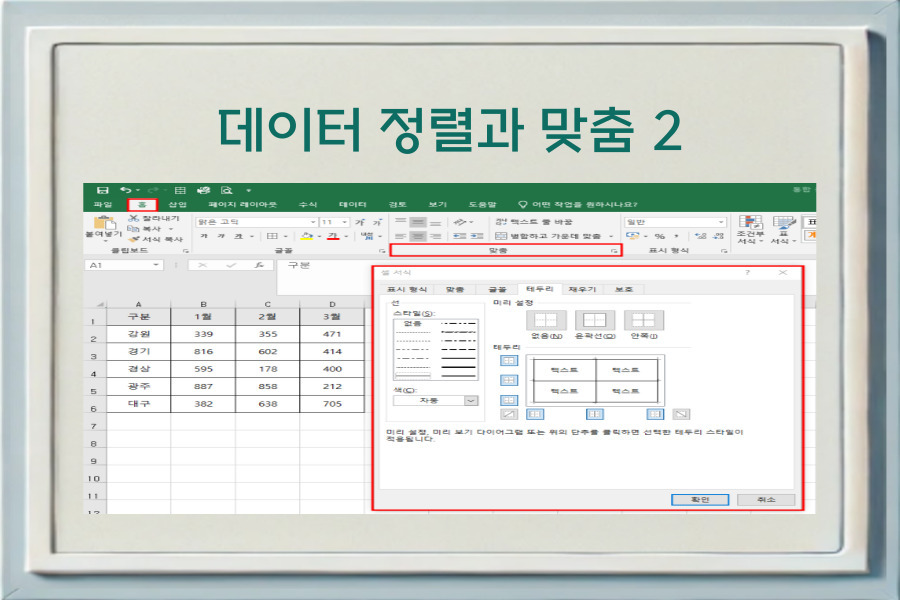Switch to the Number Format dialog tab
The width and height of the screenshot is (900, 600).
tap(406, 289)
